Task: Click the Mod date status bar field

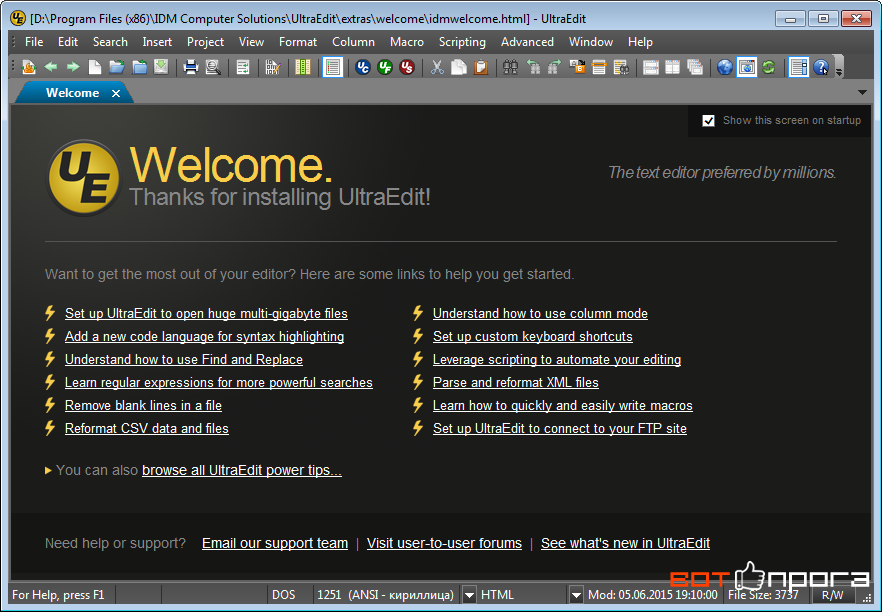Action: pos(652,595)
